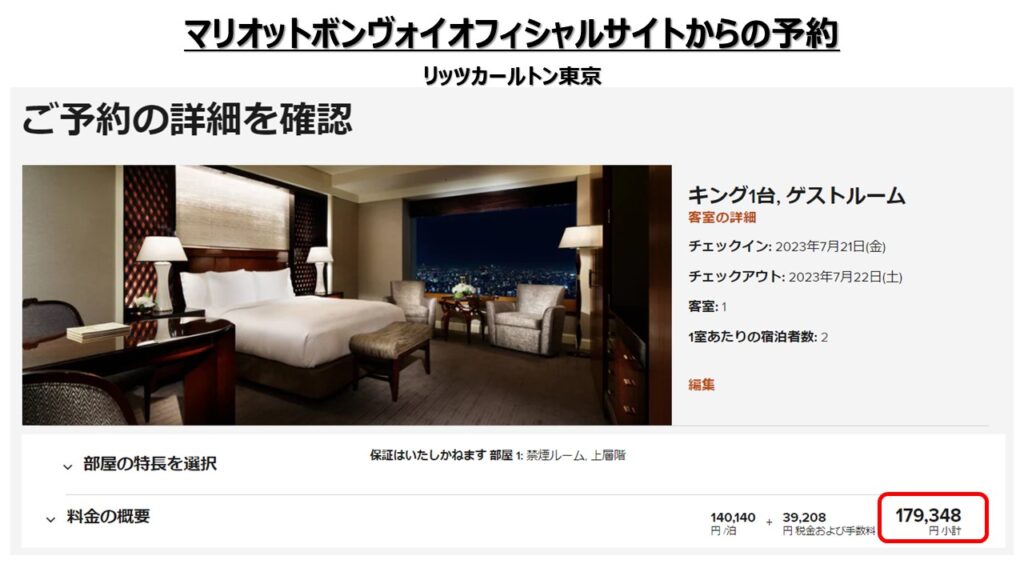
Task: Click the 客室: 1 room count line
Action: coord(707,306)
